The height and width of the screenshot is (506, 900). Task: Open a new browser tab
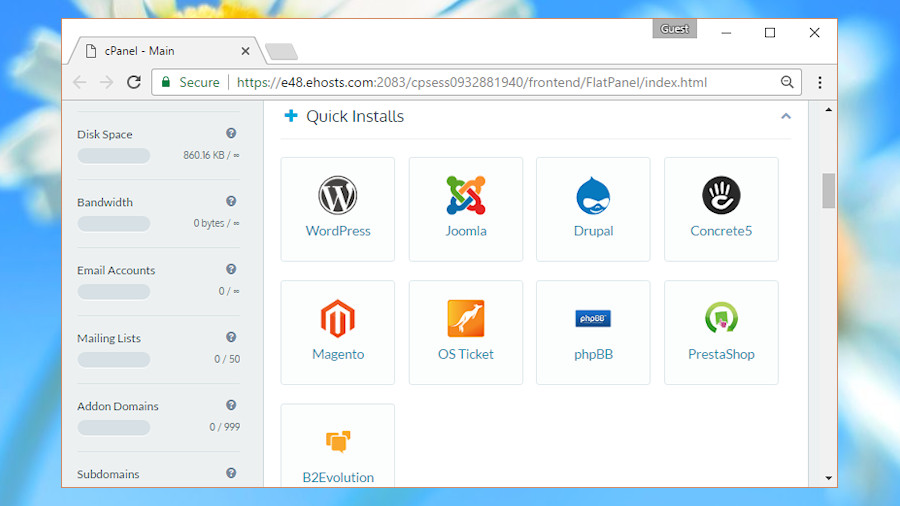282,52
